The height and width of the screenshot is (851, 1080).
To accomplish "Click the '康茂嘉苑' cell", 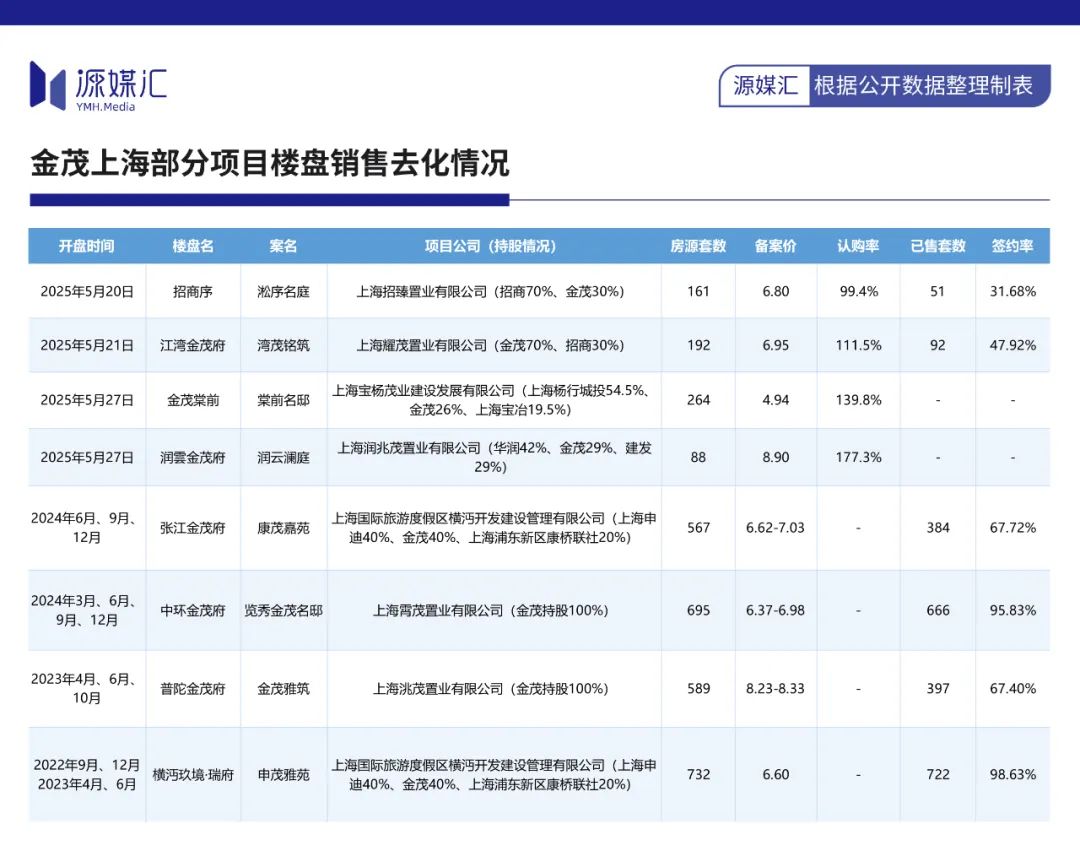I will pyautogui.click(x=283, y=527).
